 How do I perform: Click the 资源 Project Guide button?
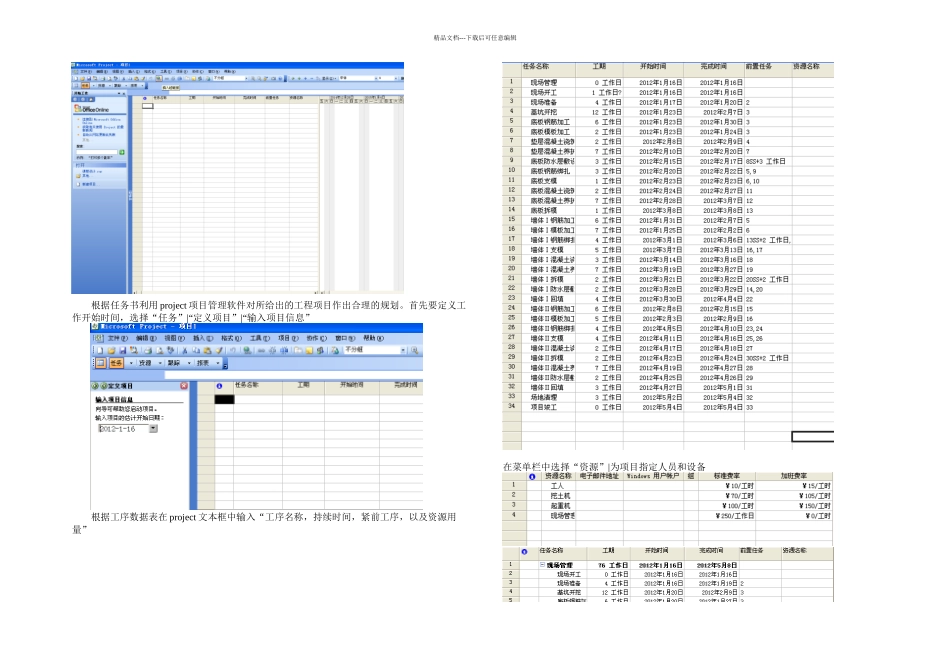point(145,363)
